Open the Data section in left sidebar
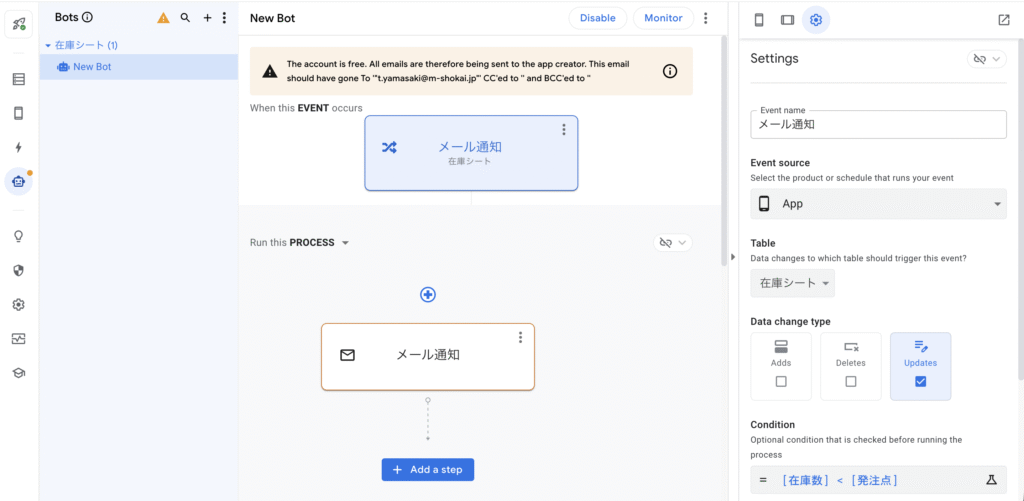This screenshot has width=1024, height=501. tap(18, 79)
